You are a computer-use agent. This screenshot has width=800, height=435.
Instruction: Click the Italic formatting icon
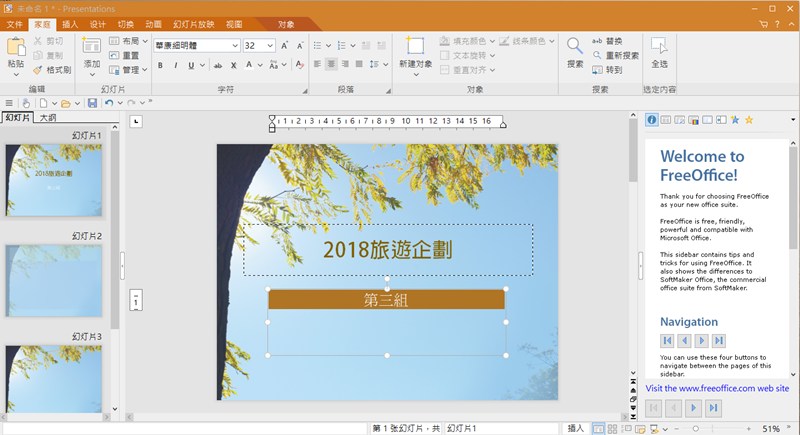176,65
